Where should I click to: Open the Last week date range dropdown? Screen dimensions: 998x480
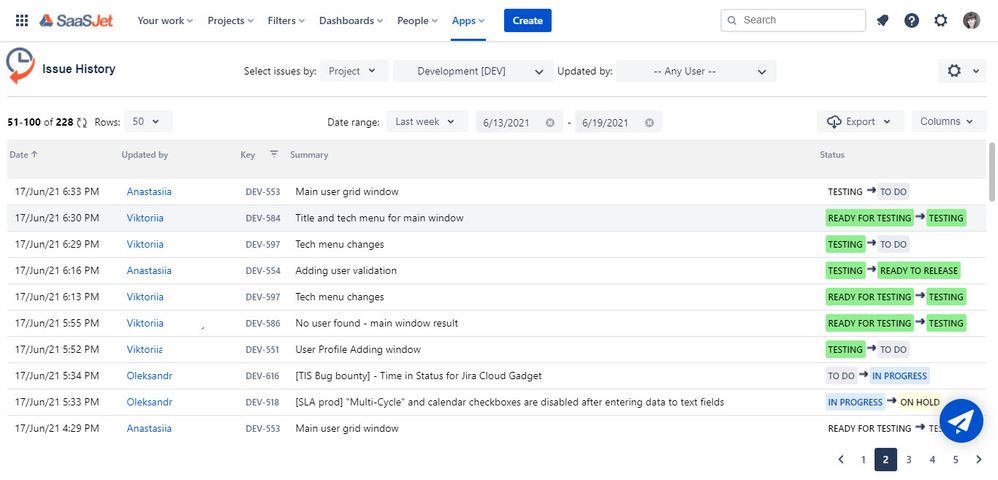point(425,122)
